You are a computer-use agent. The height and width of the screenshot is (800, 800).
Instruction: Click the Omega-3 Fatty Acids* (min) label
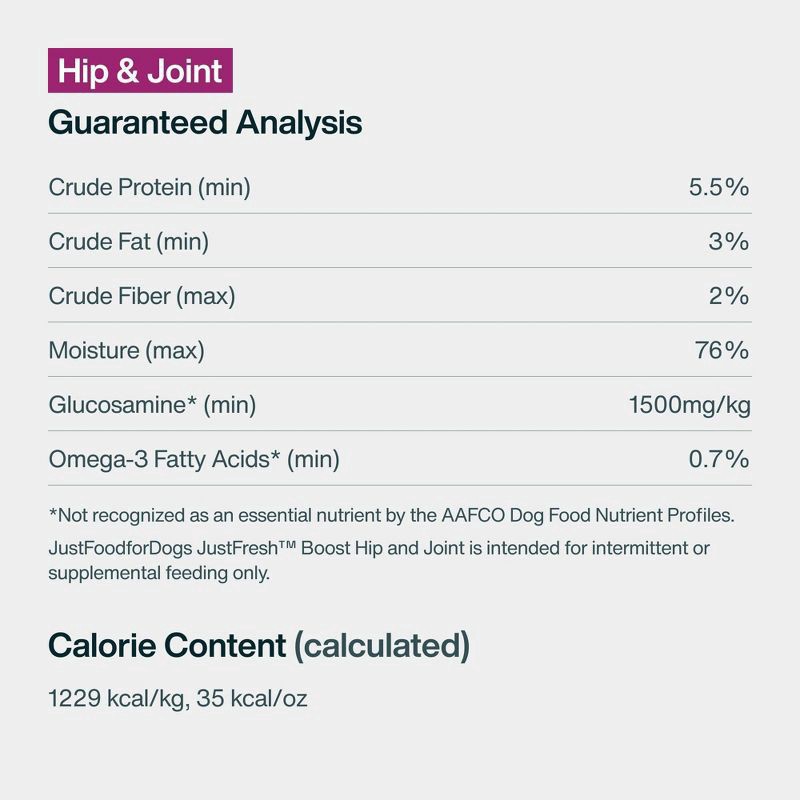194,459
